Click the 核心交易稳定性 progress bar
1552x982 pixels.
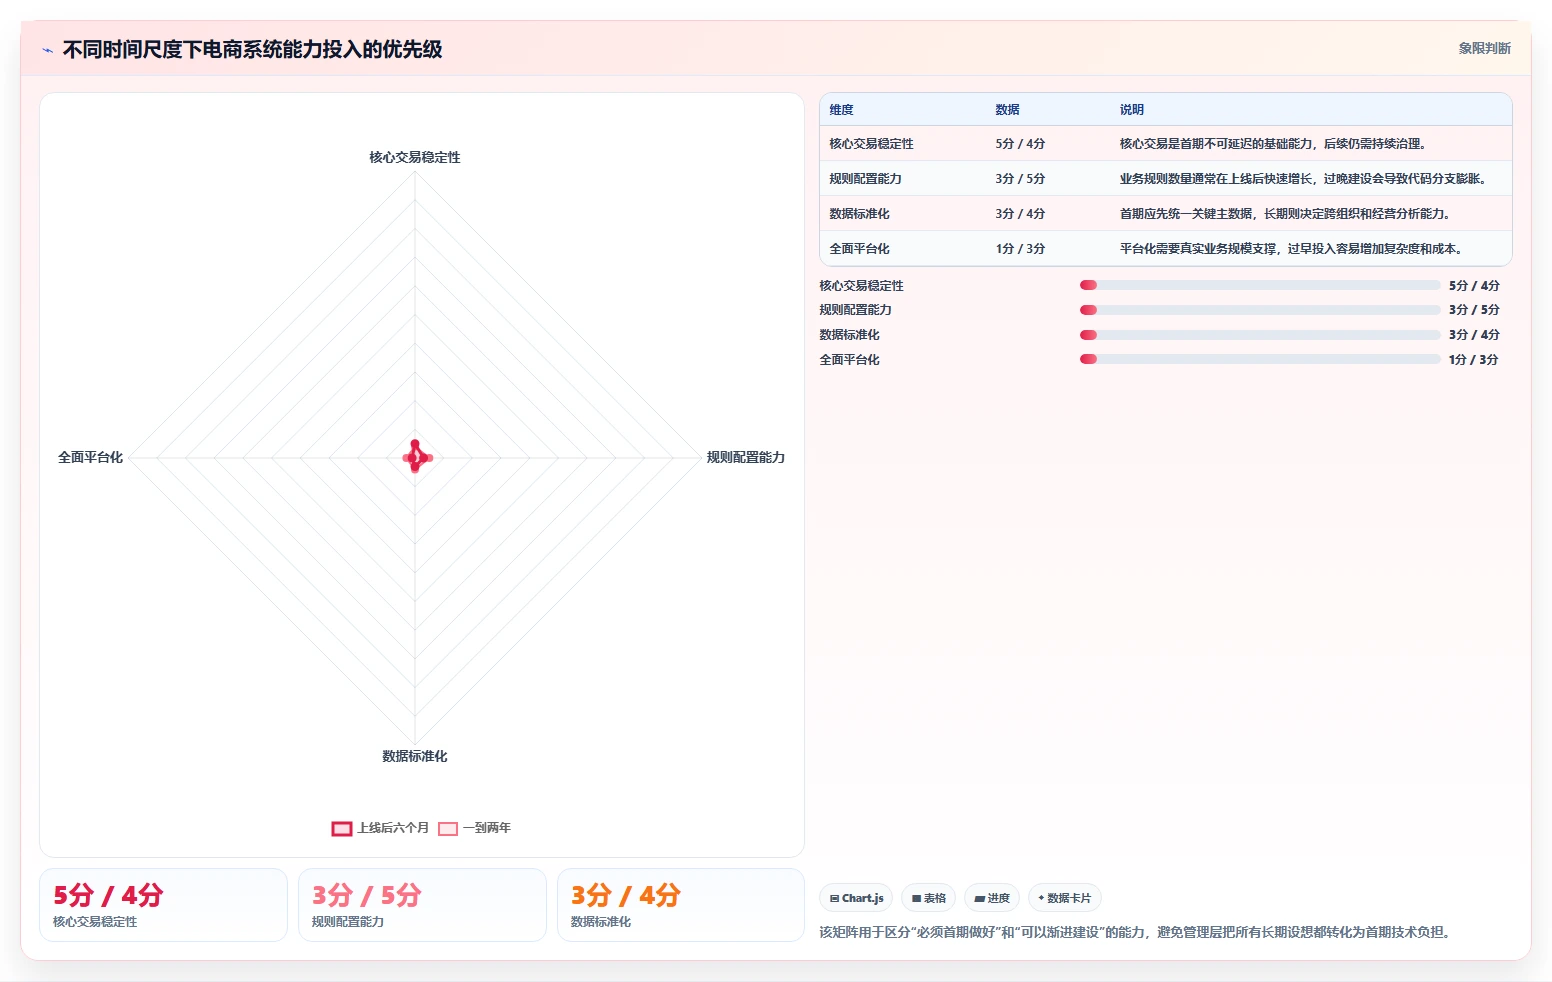click(x=1260, y=285)
